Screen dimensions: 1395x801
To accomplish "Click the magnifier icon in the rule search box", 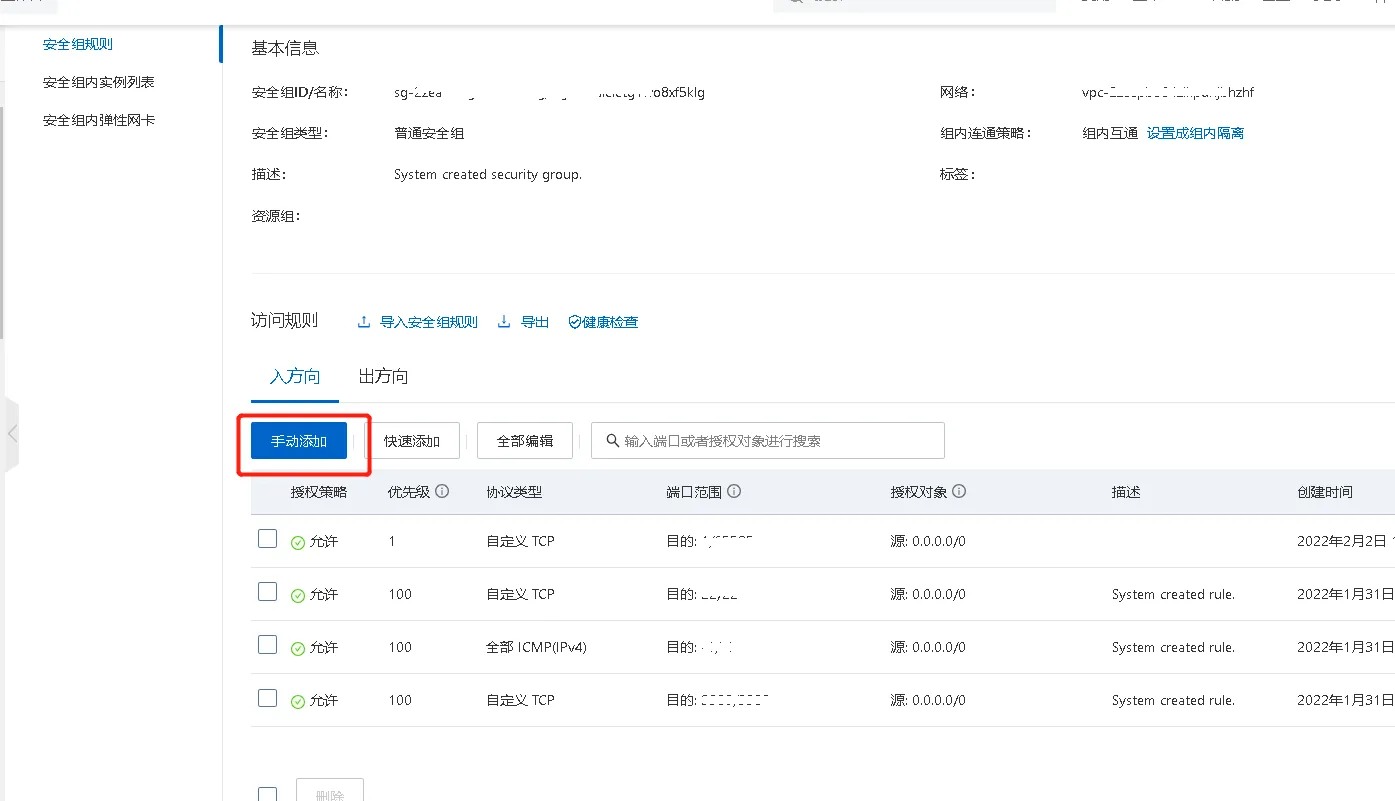I will coord(612,440).
